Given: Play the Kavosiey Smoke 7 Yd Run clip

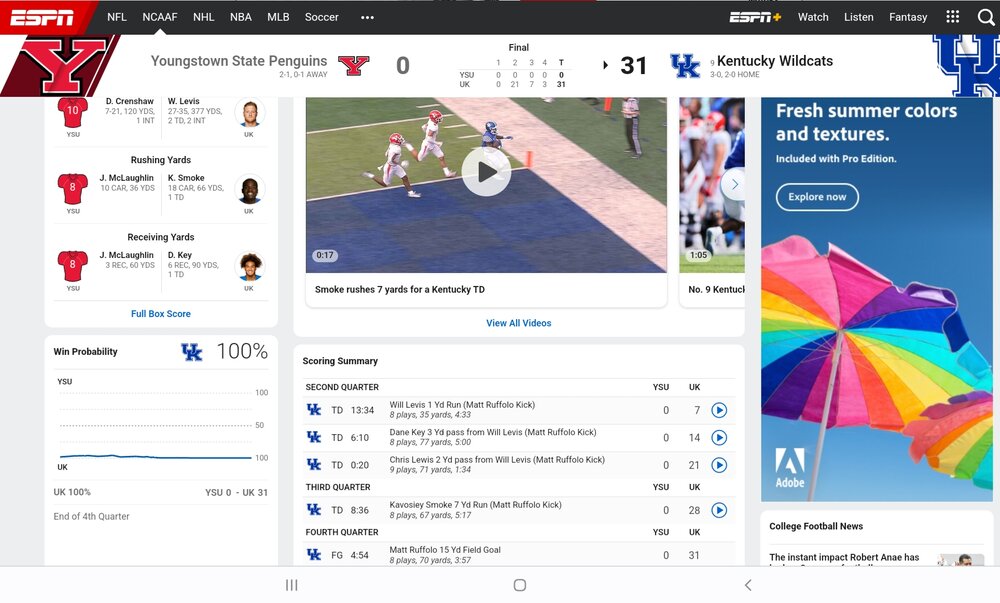Looking at the screenshot, I should (719, 510).
